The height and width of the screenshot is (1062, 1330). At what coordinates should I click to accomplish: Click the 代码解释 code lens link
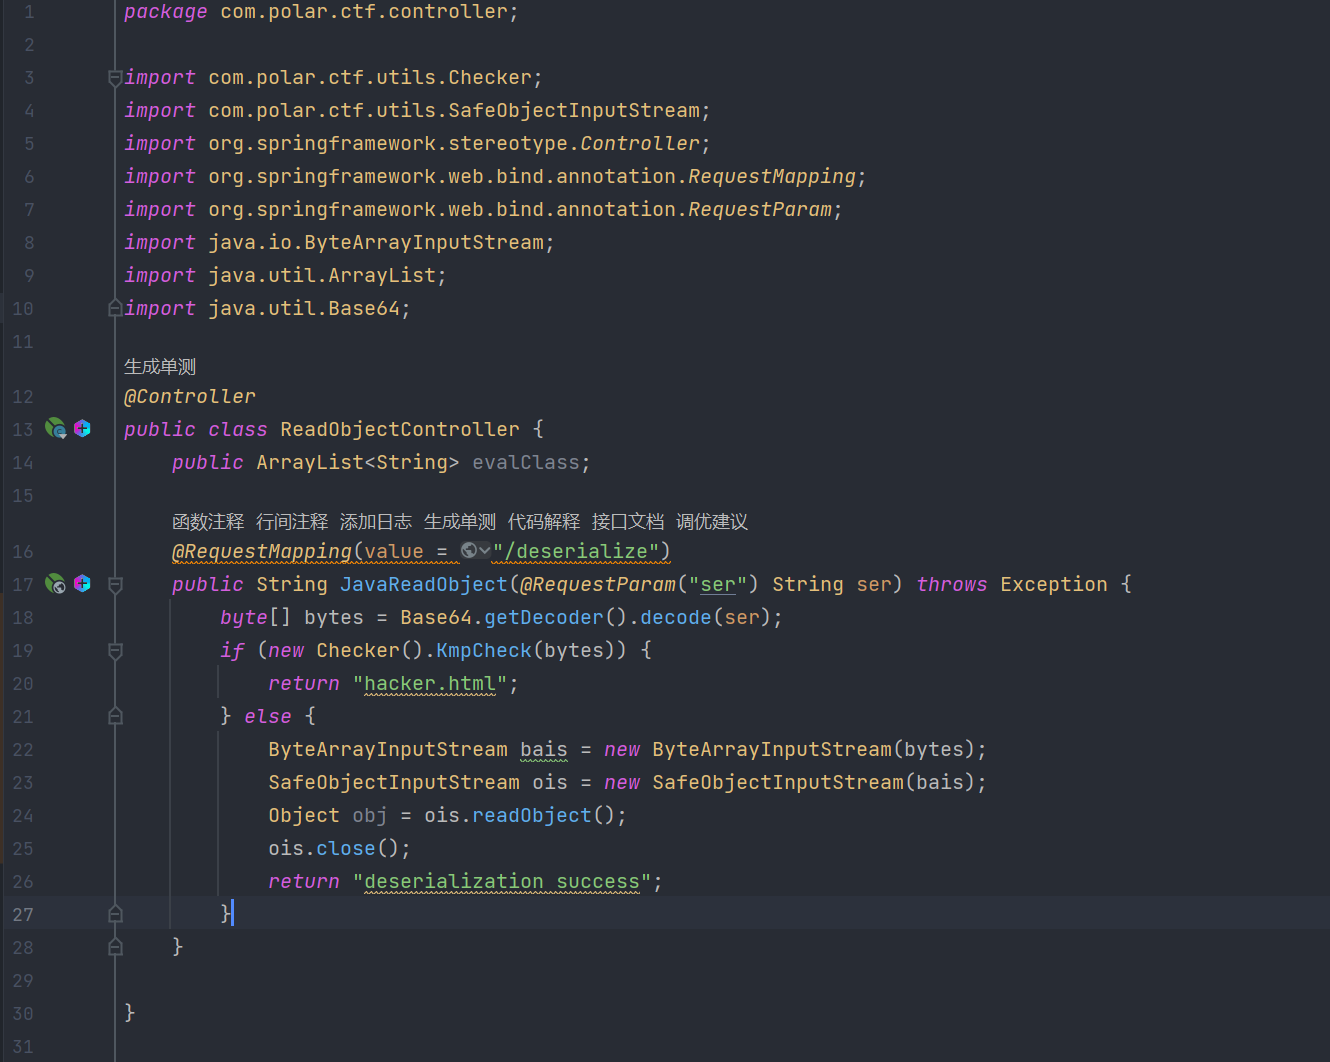pos(544,522)
